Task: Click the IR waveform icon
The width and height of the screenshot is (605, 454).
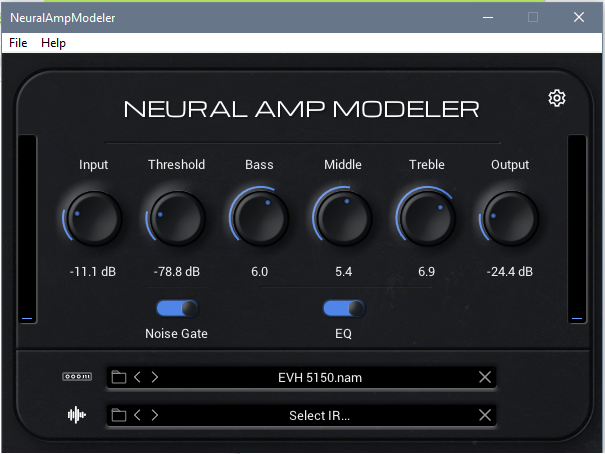Action: click(x=77, y=415)
